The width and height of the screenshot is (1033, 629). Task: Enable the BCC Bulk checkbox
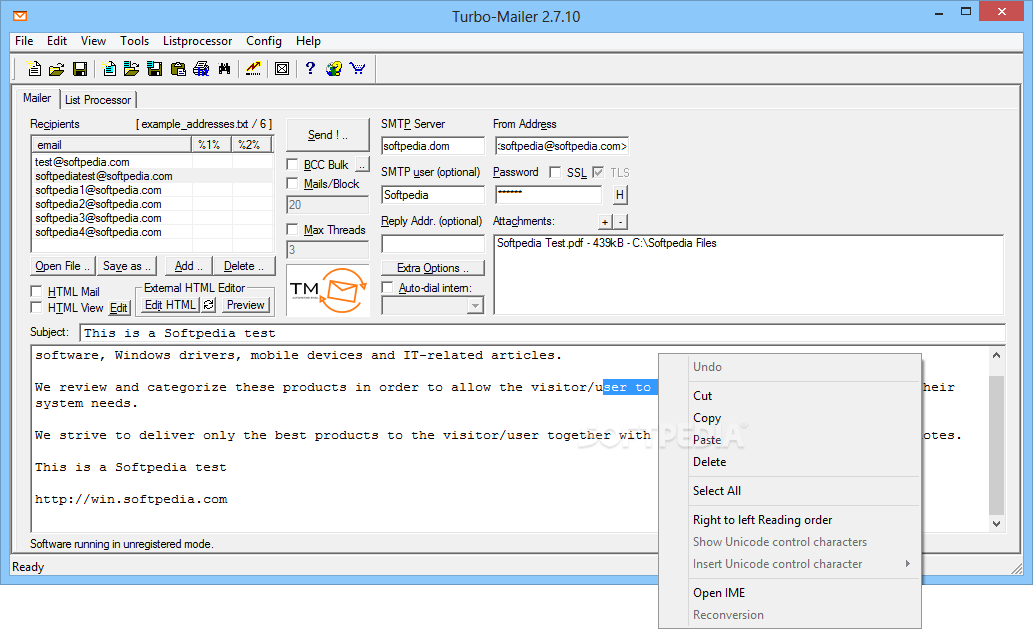coord(293,164)
